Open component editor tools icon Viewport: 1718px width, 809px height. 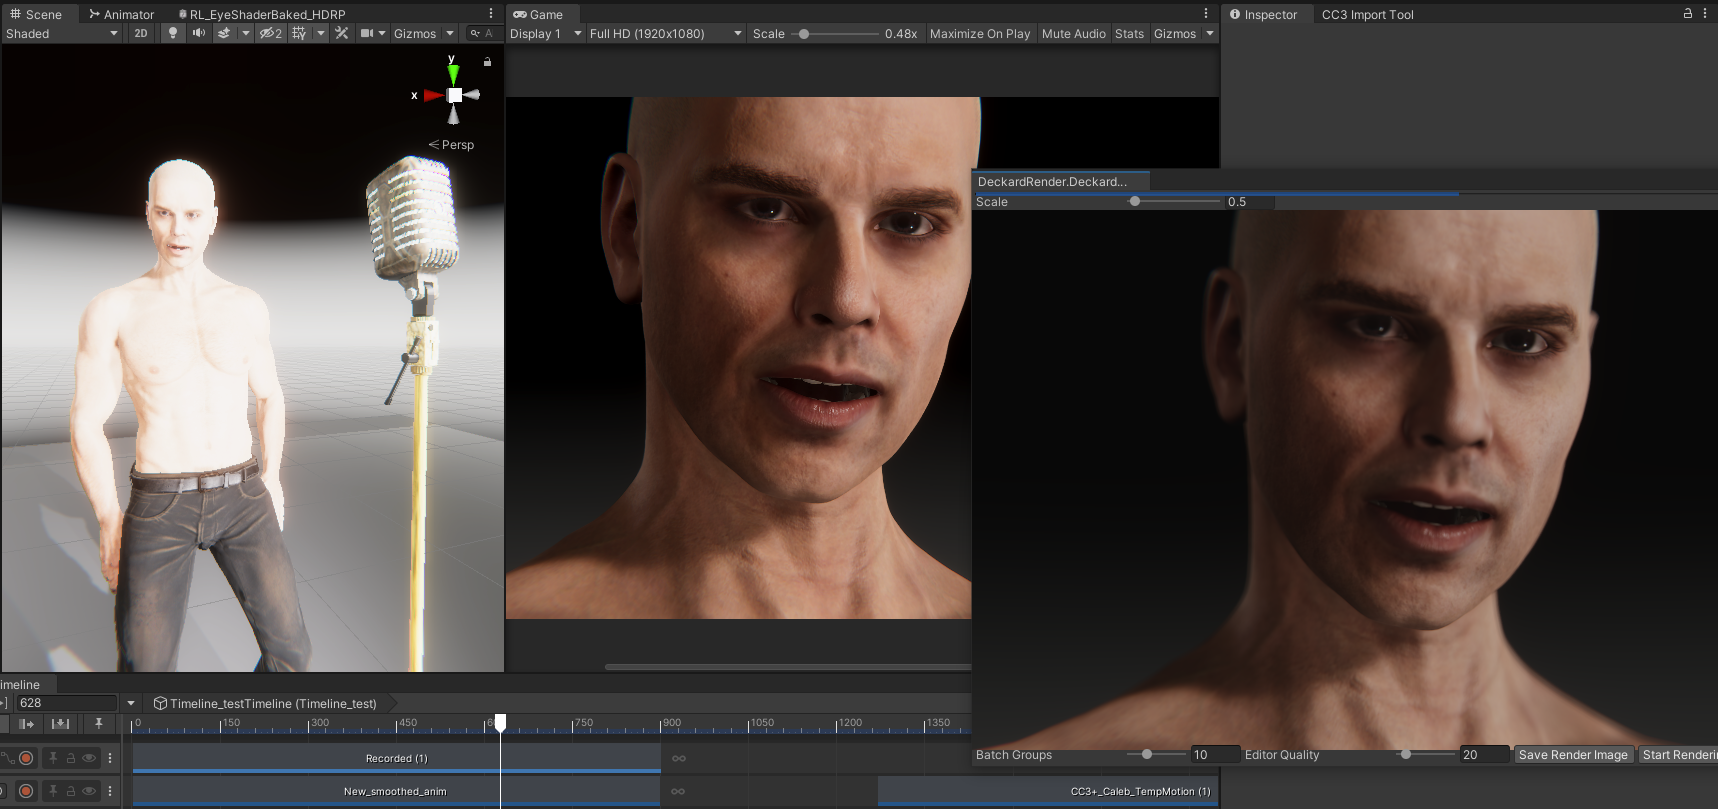[342, 33]
